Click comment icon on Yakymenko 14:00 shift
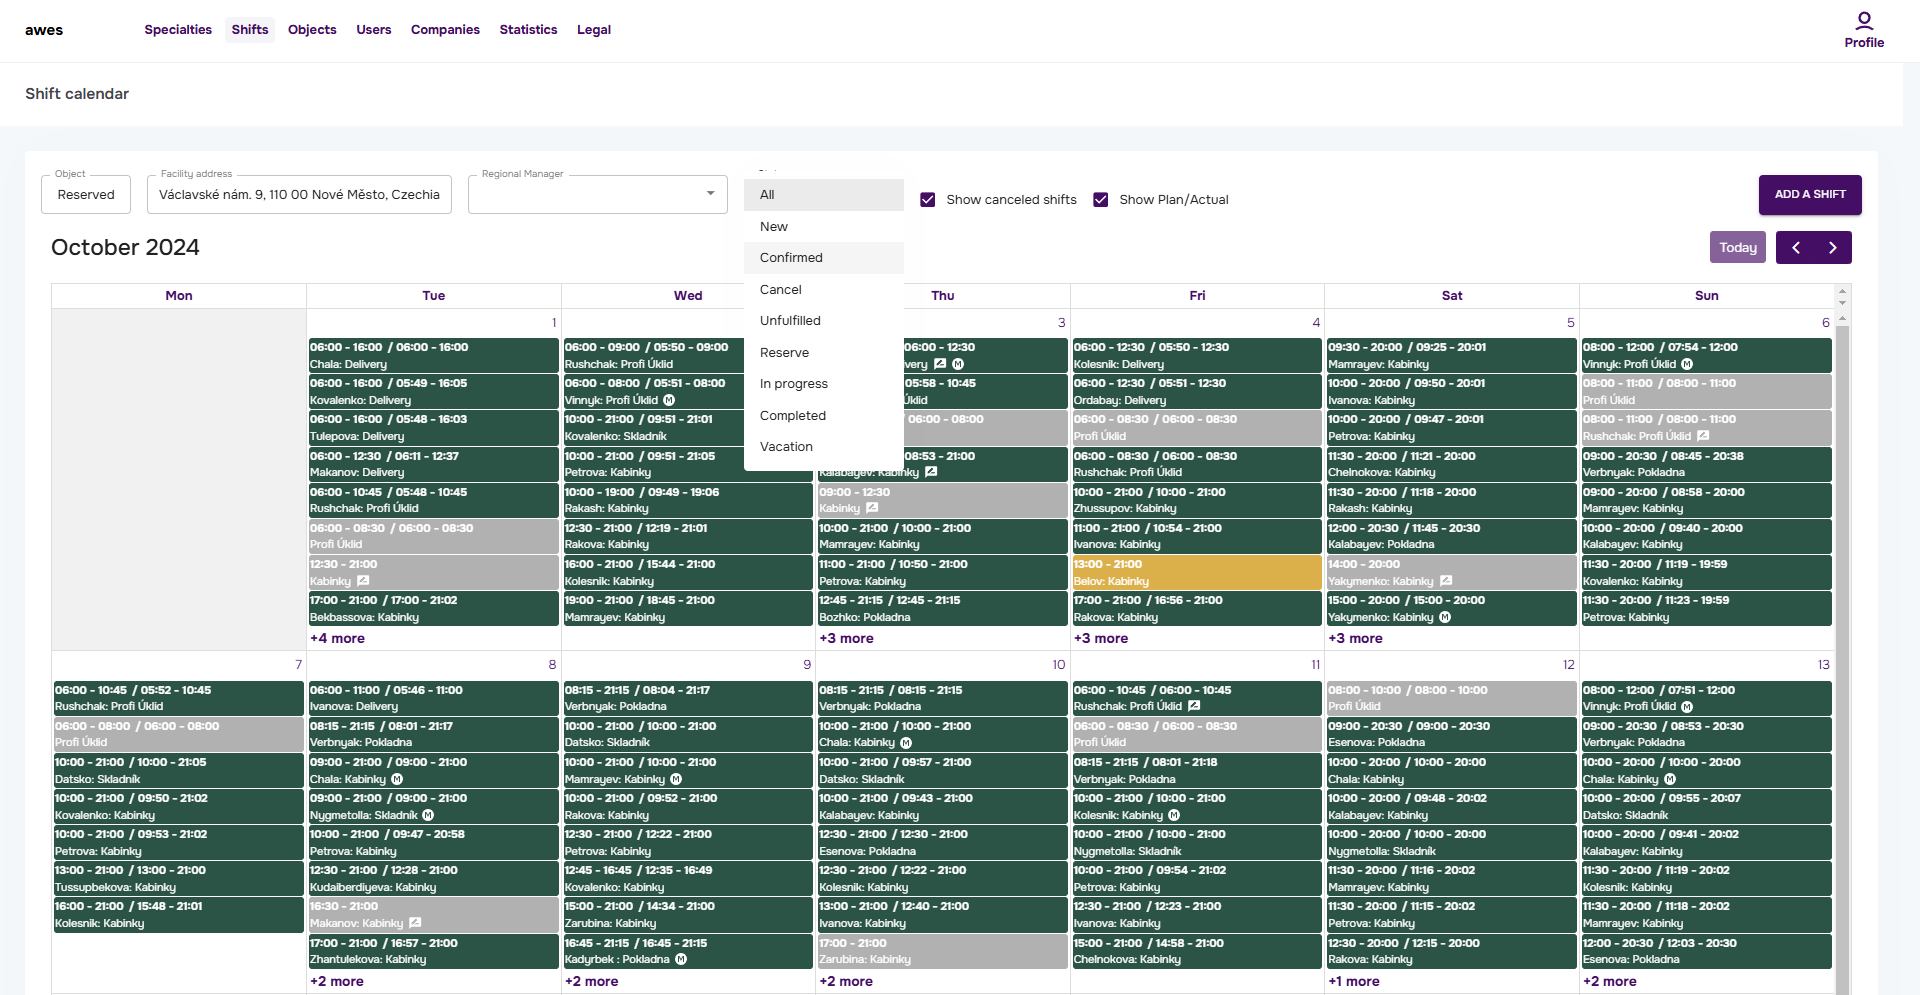The width and height of the screenshot is (1920, 995). [x=1446, y=581]
